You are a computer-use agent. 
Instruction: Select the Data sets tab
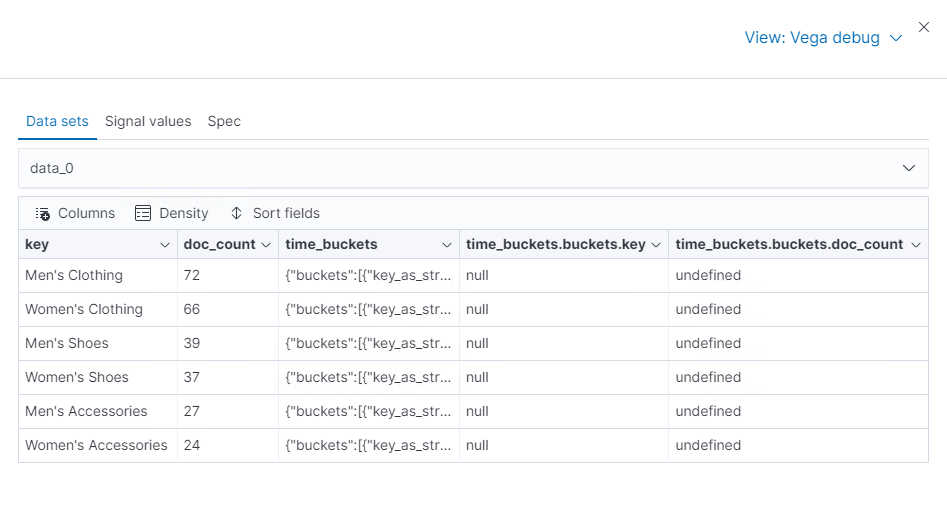(x=57, y=121)
